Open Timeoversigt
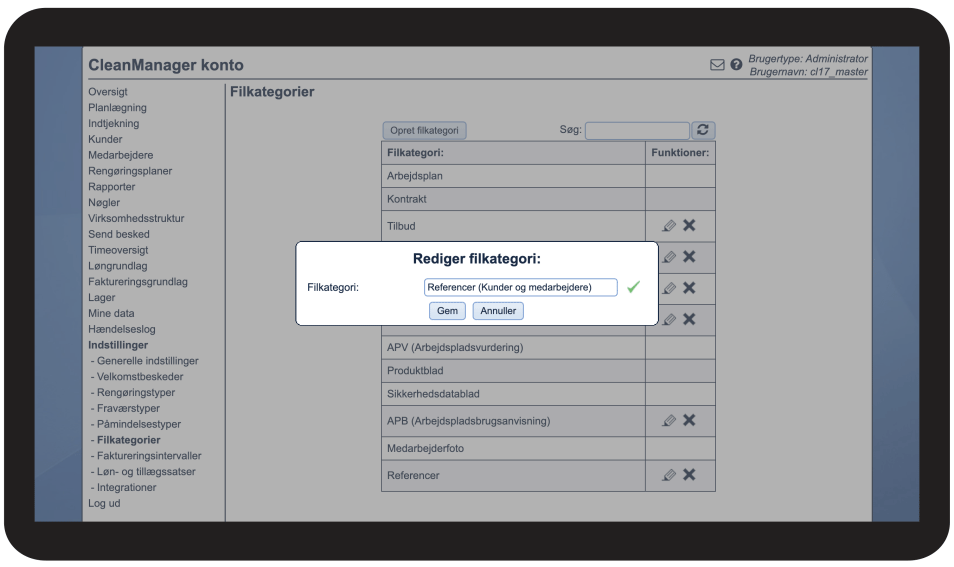 tap(118, 250)
